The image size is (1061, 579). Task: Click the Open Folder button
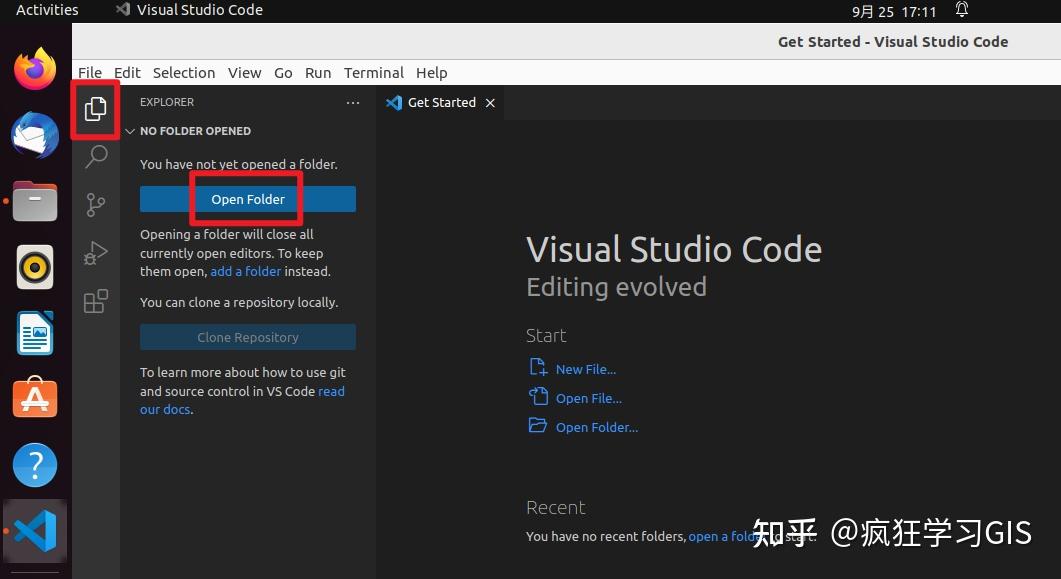(x=247, y=199)
